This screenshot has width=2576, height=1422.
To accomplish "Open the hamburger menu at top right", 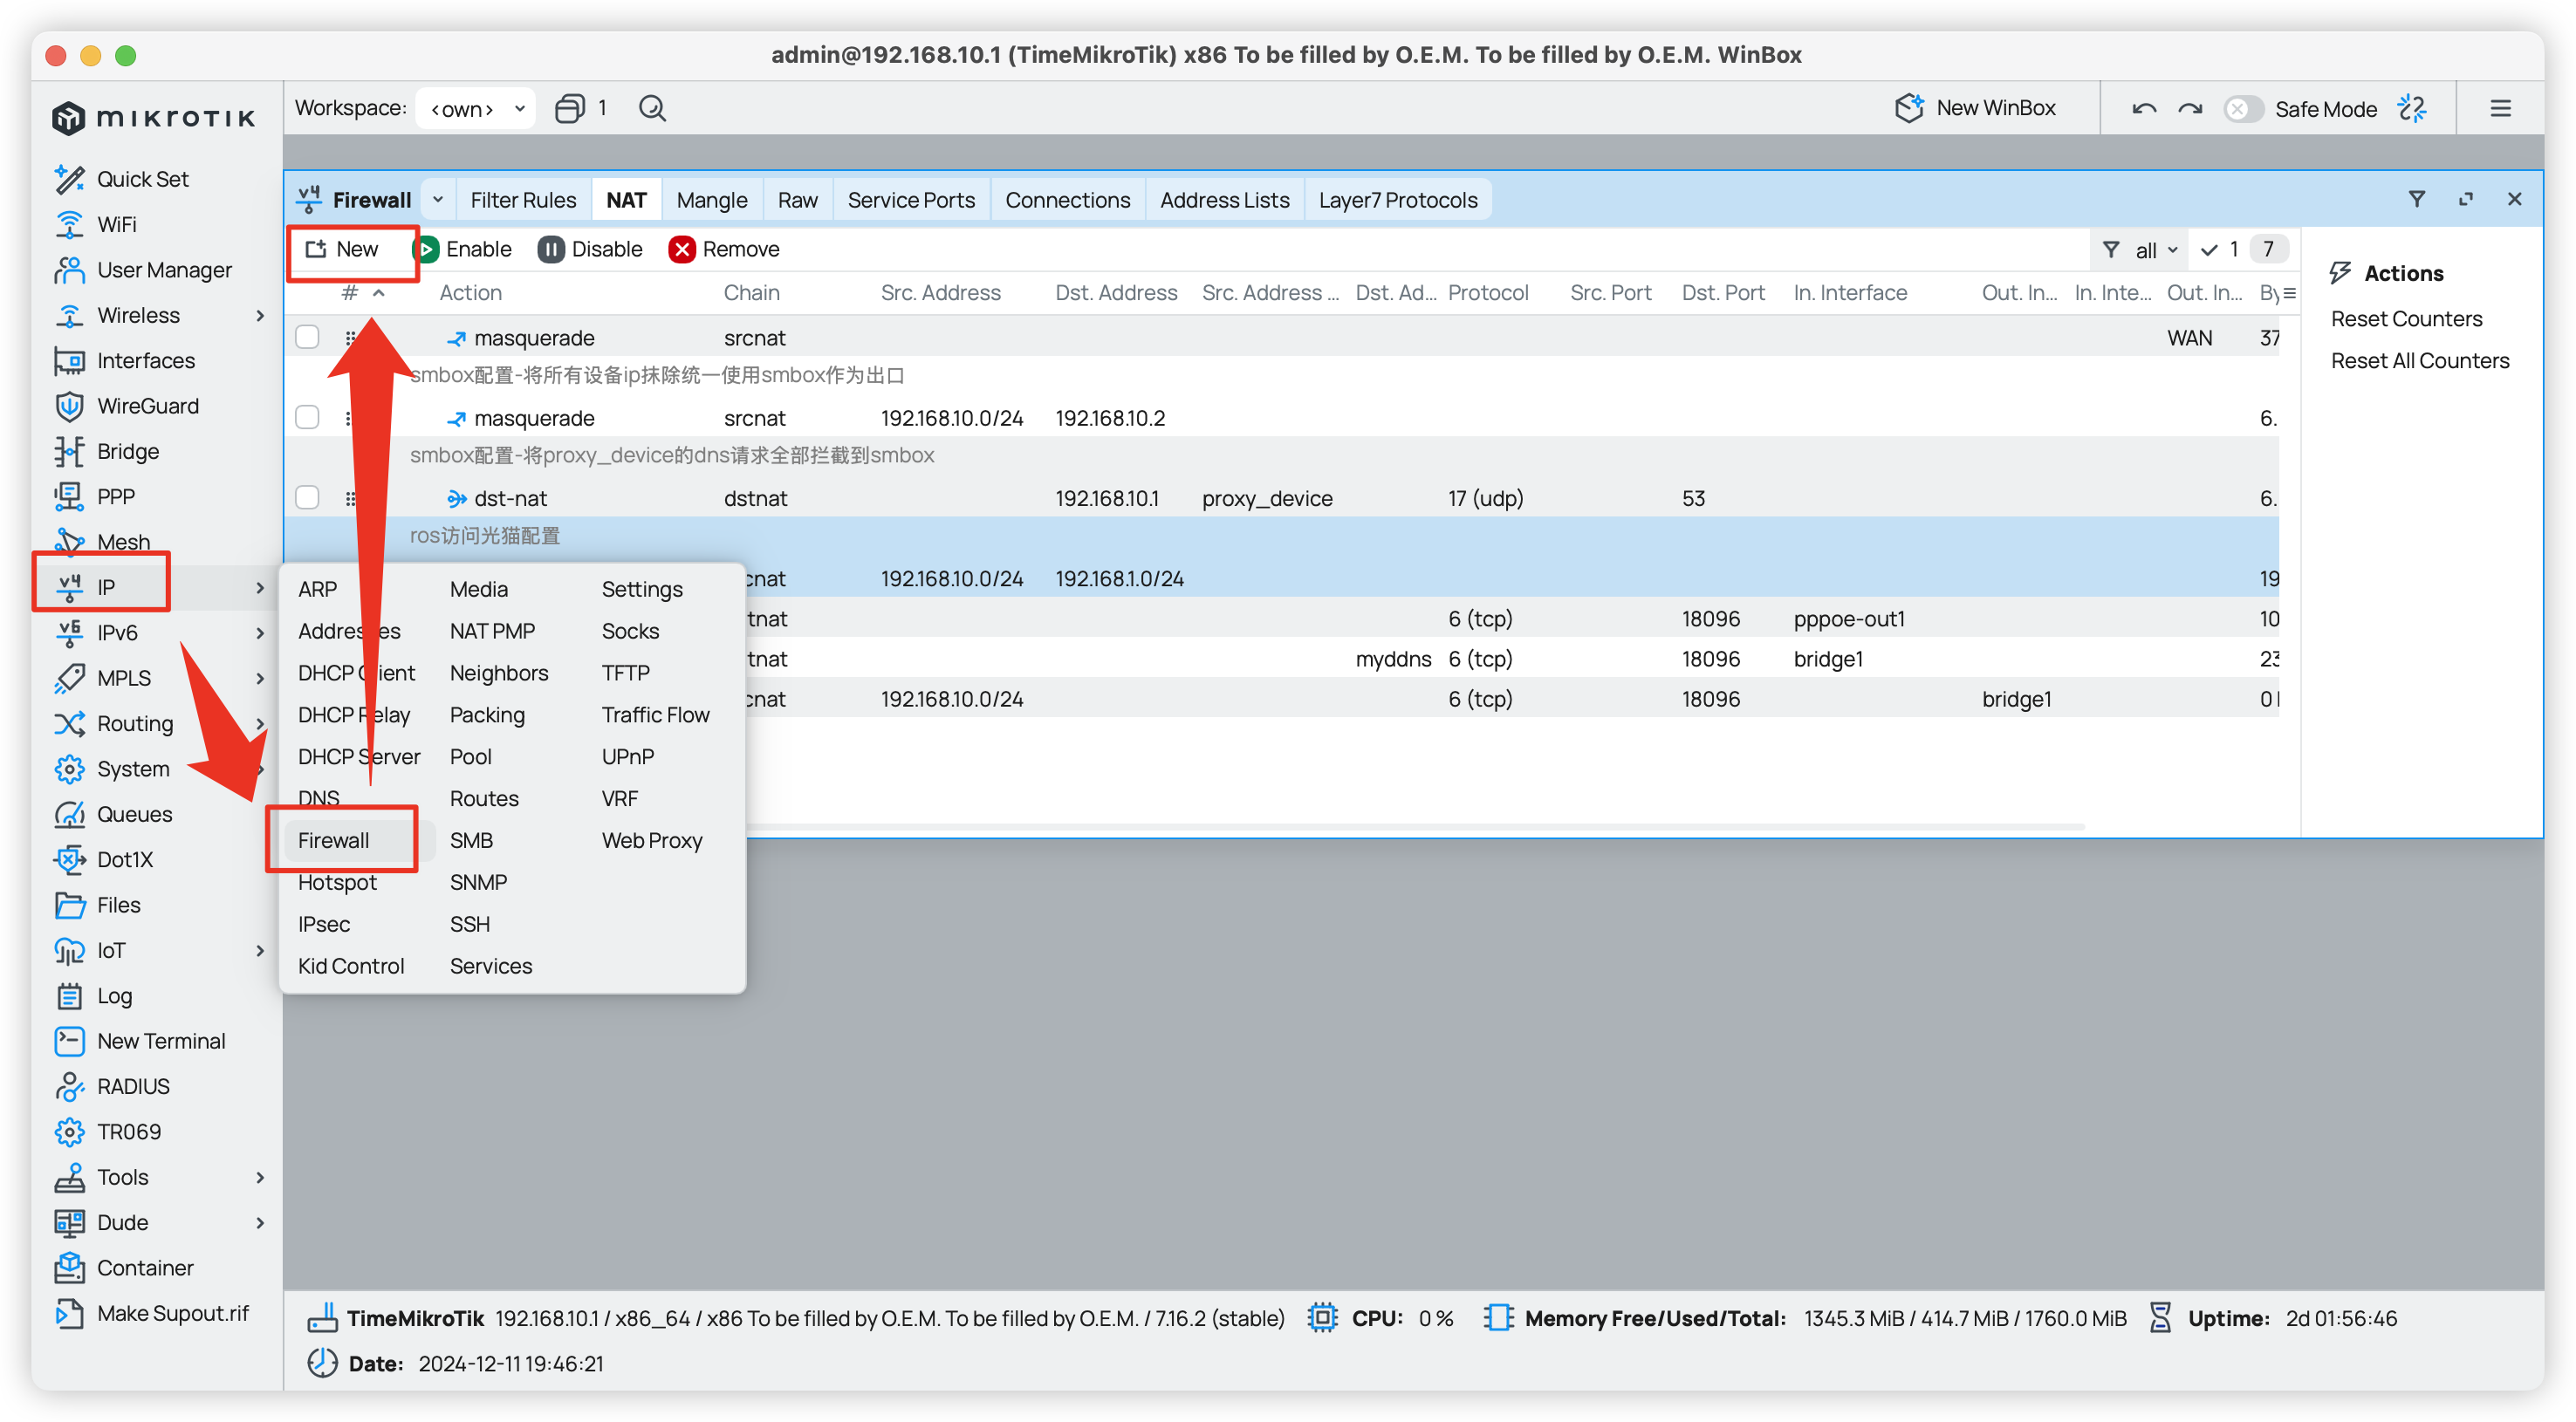I will tap(2500, 109).
